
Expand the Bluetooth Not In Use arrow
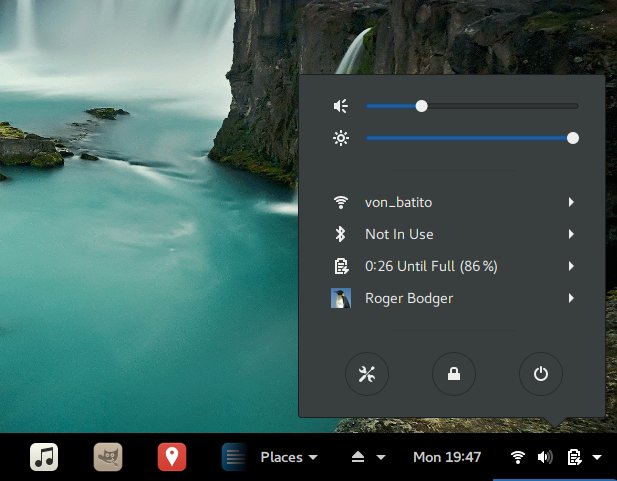(x=571, y=234)
